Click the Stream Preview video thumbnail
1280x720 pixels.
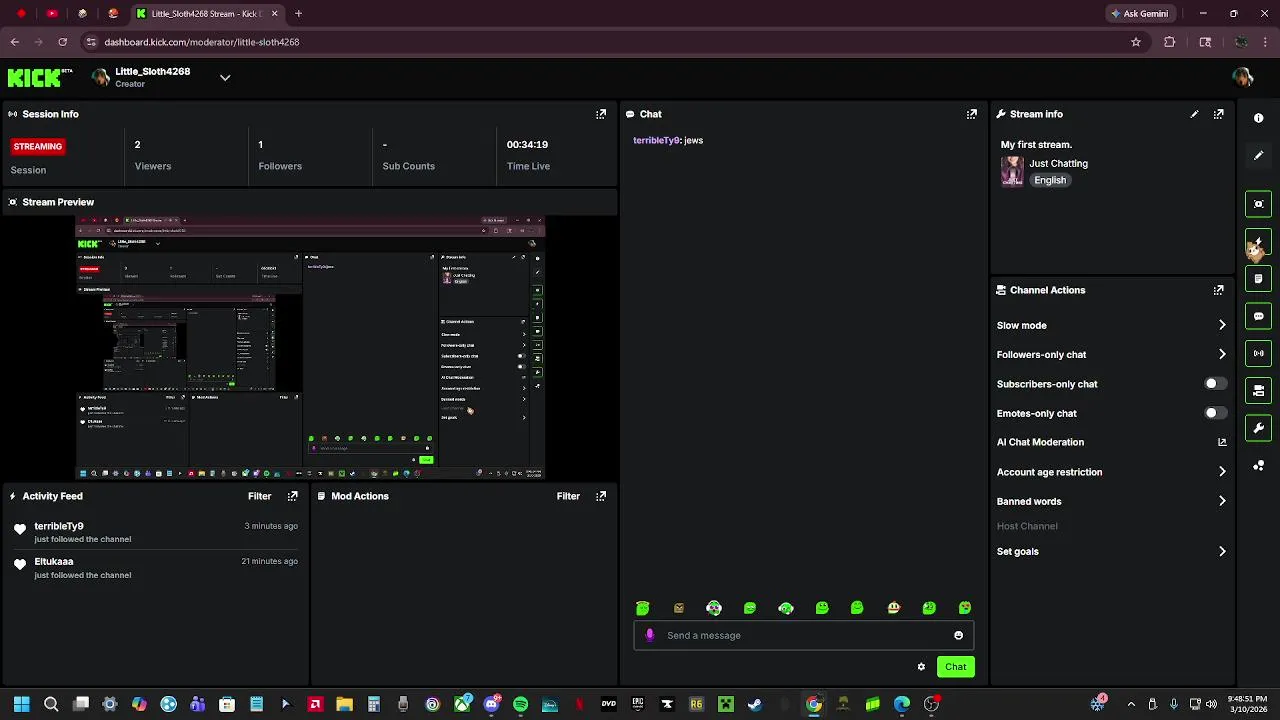click(310, 347)
